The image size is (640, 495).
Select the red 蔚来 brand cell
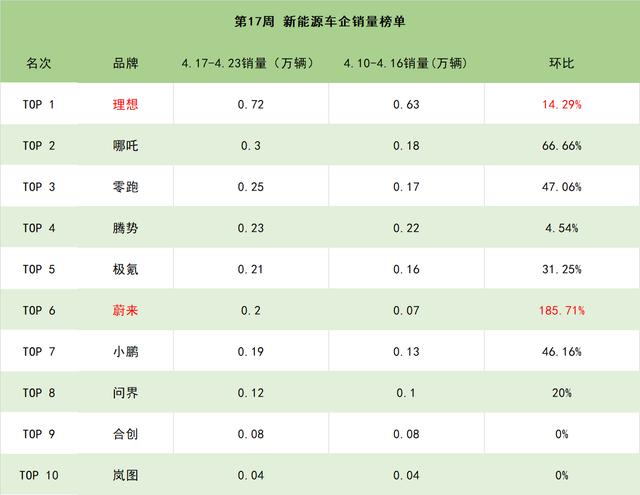point(125,311)
